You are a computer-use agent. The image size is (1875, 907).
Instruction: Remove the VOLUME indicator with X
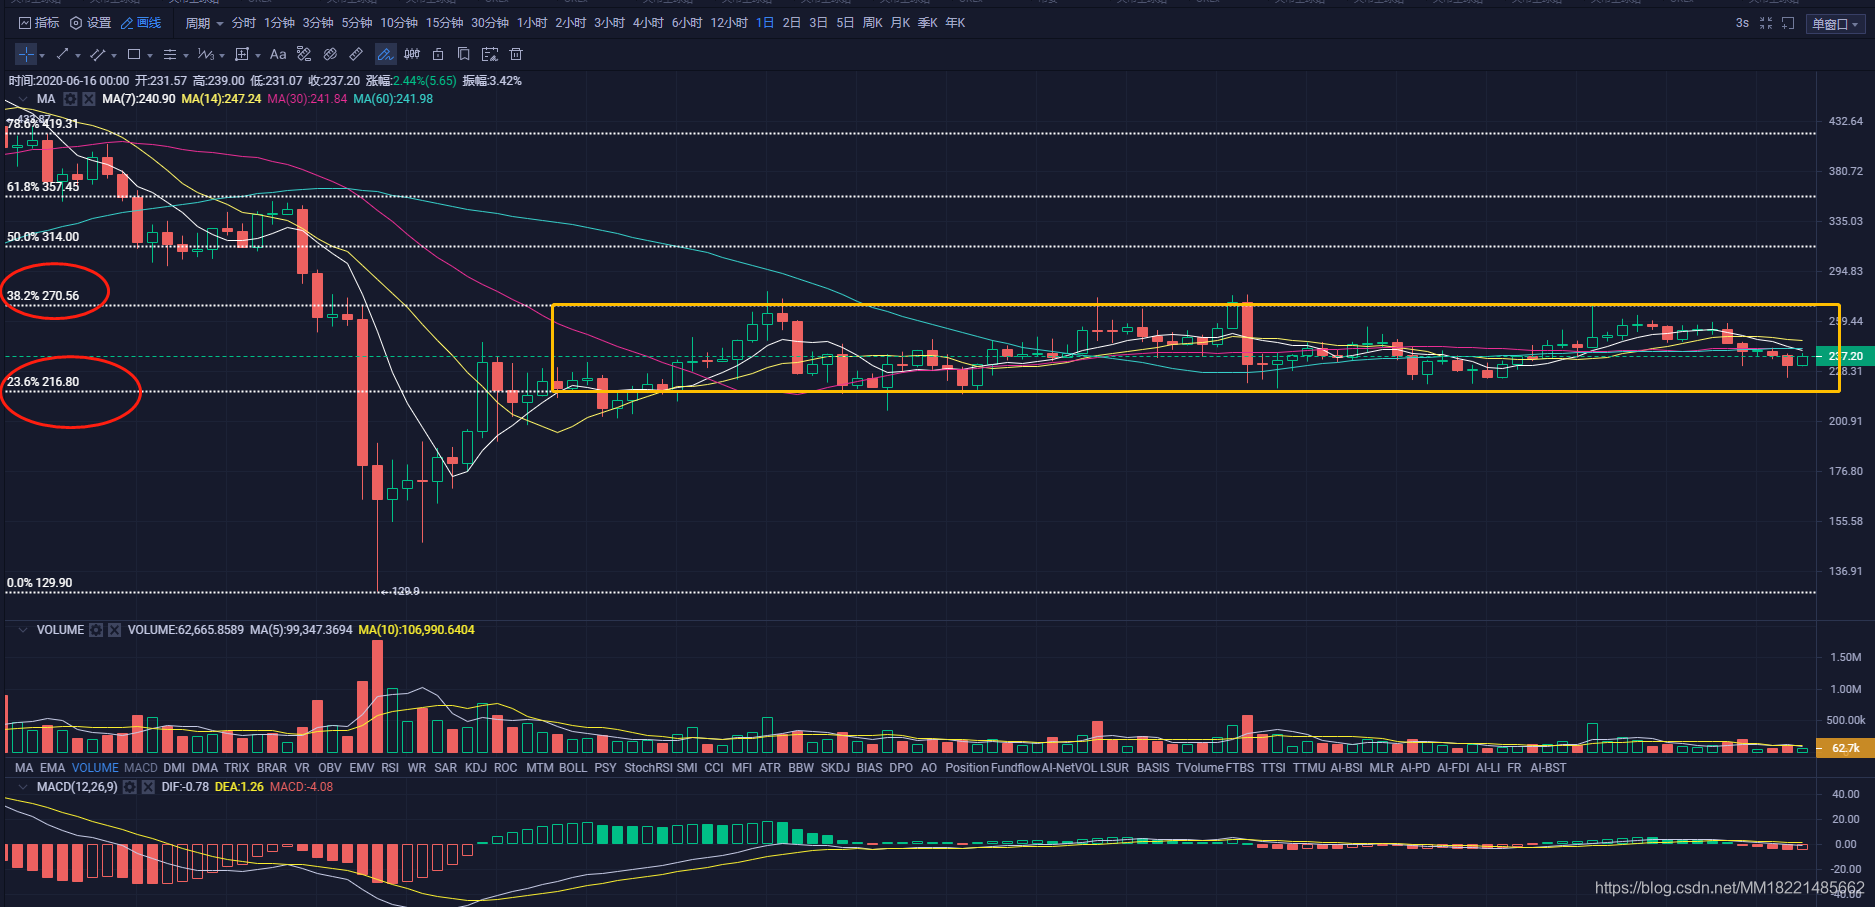point(114,630)
